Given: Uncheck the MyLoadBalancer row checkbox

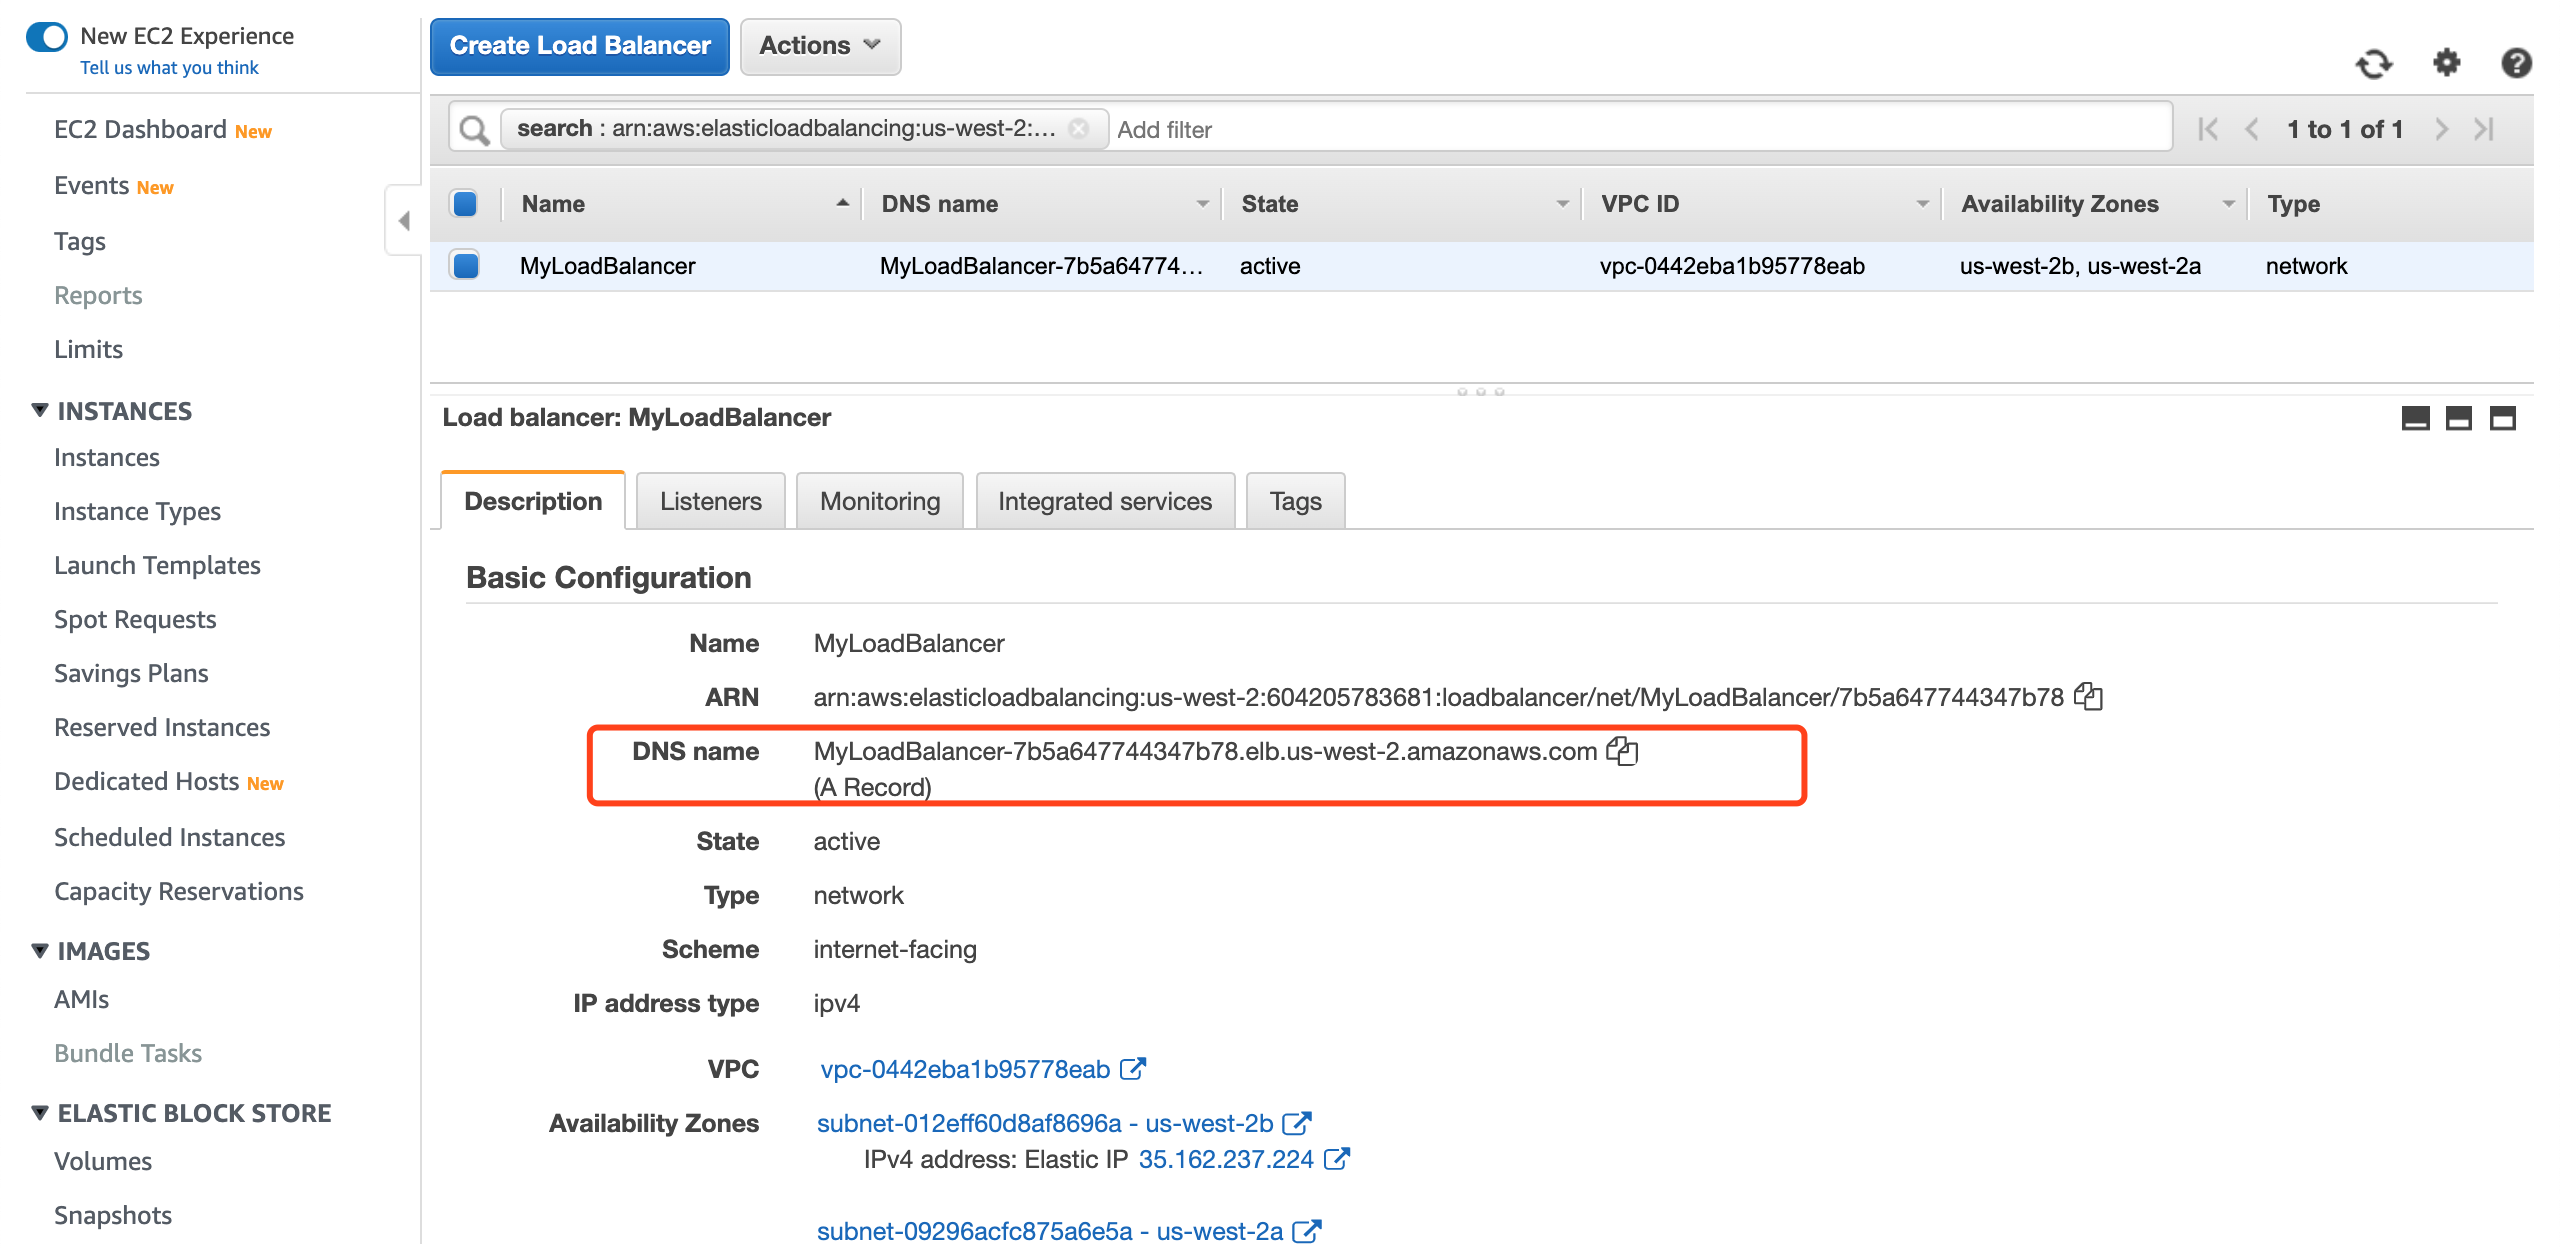Looking at the screenshot, I should [465, 266].
